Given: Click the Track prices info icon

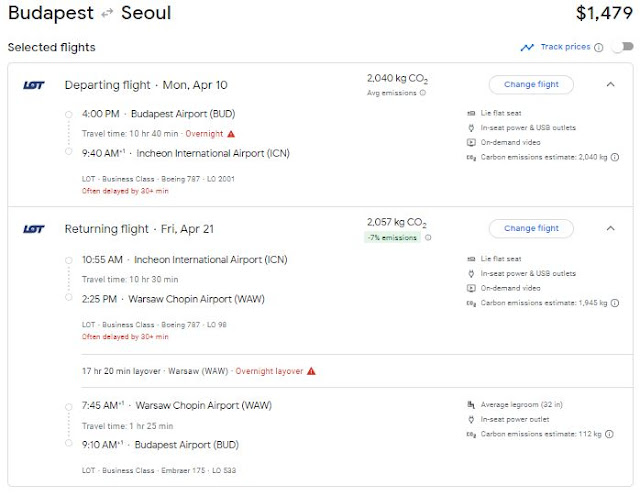Looking at the screenshot, I should [599, 47].
